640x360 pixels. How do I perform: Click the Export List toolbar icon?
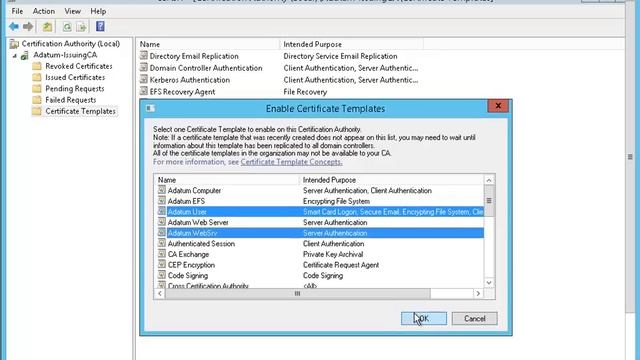point(81,27)
